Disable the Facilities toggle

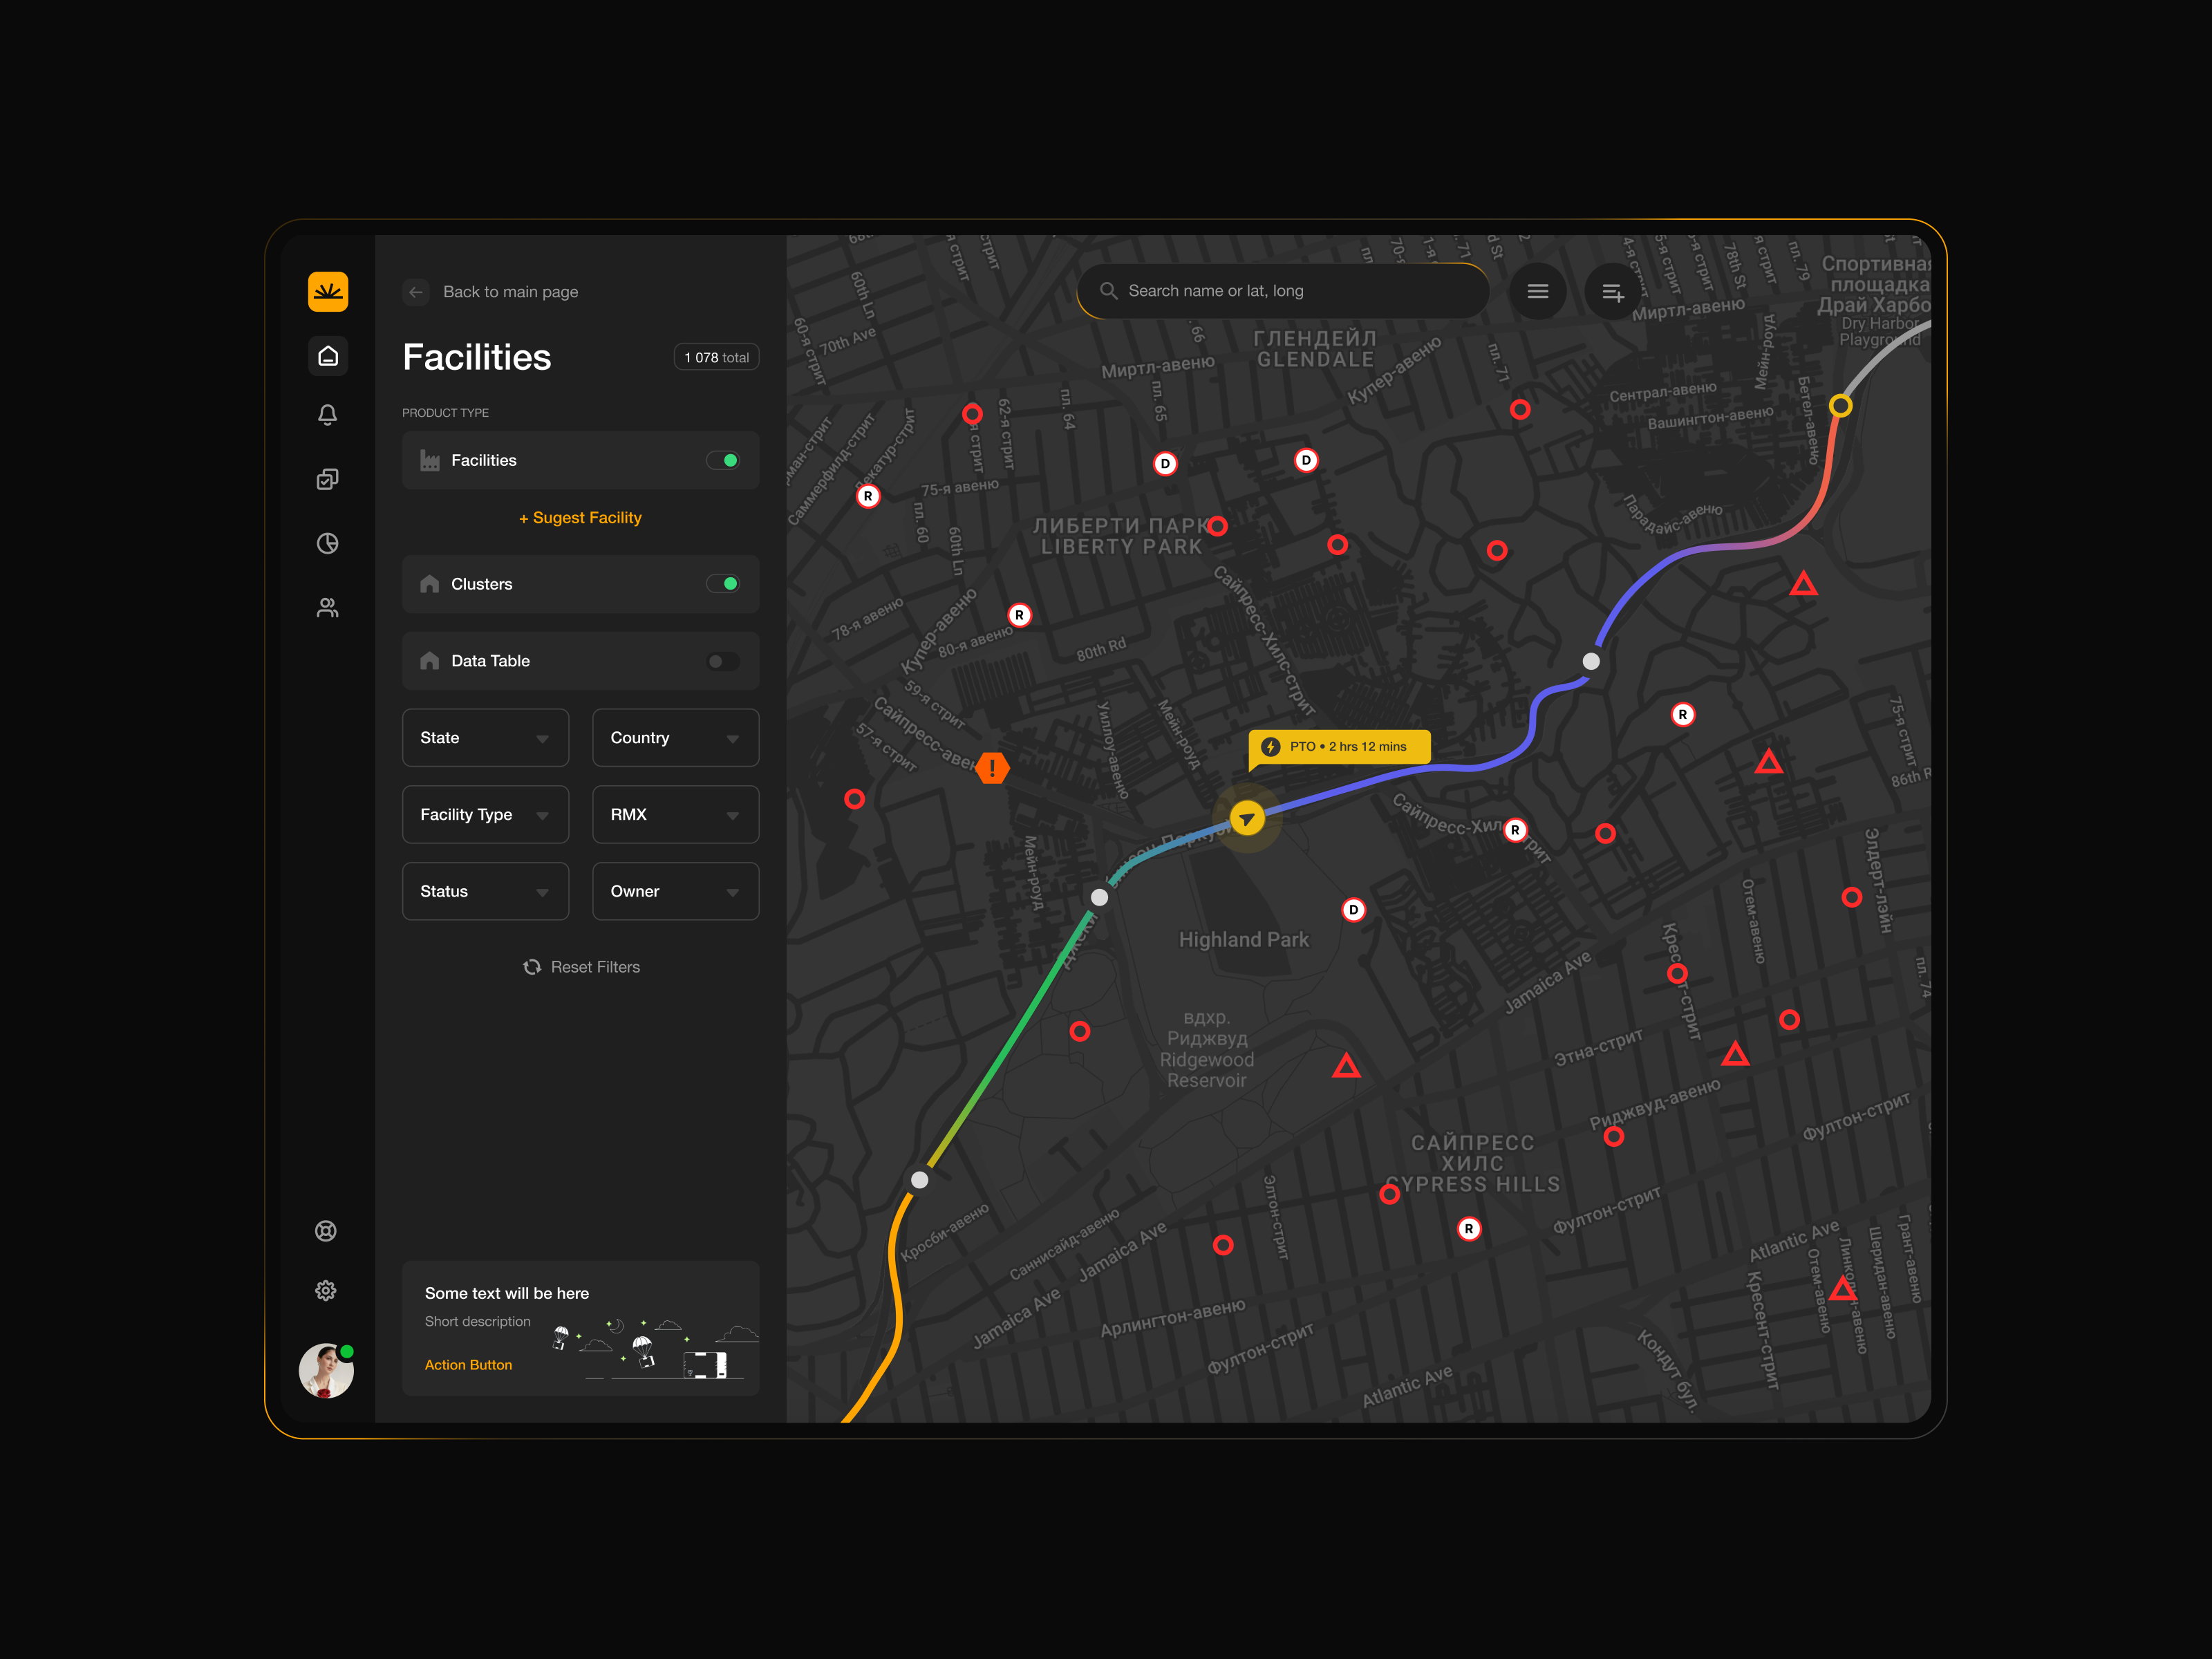coord(723,460)
